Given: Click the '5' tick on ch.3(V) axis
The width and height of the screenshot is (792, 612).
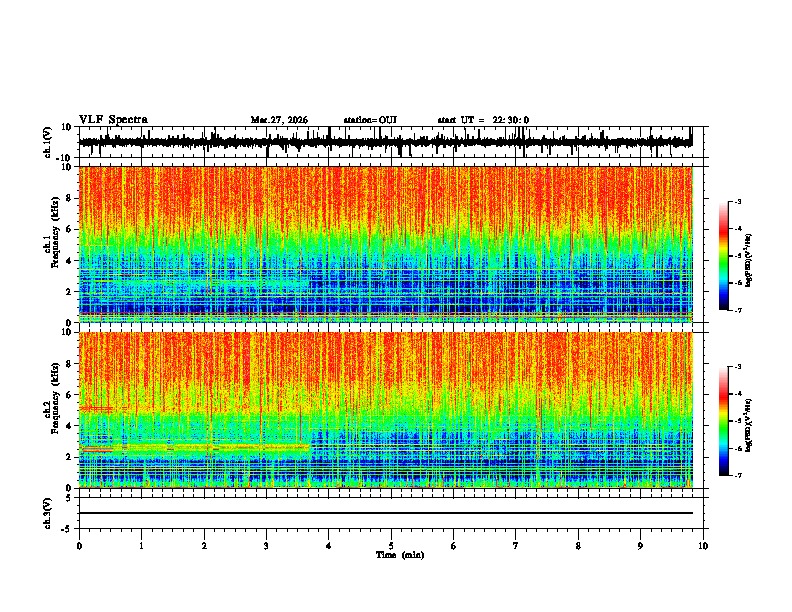Looking at the screenshot, I should click(x=69, y=497).
